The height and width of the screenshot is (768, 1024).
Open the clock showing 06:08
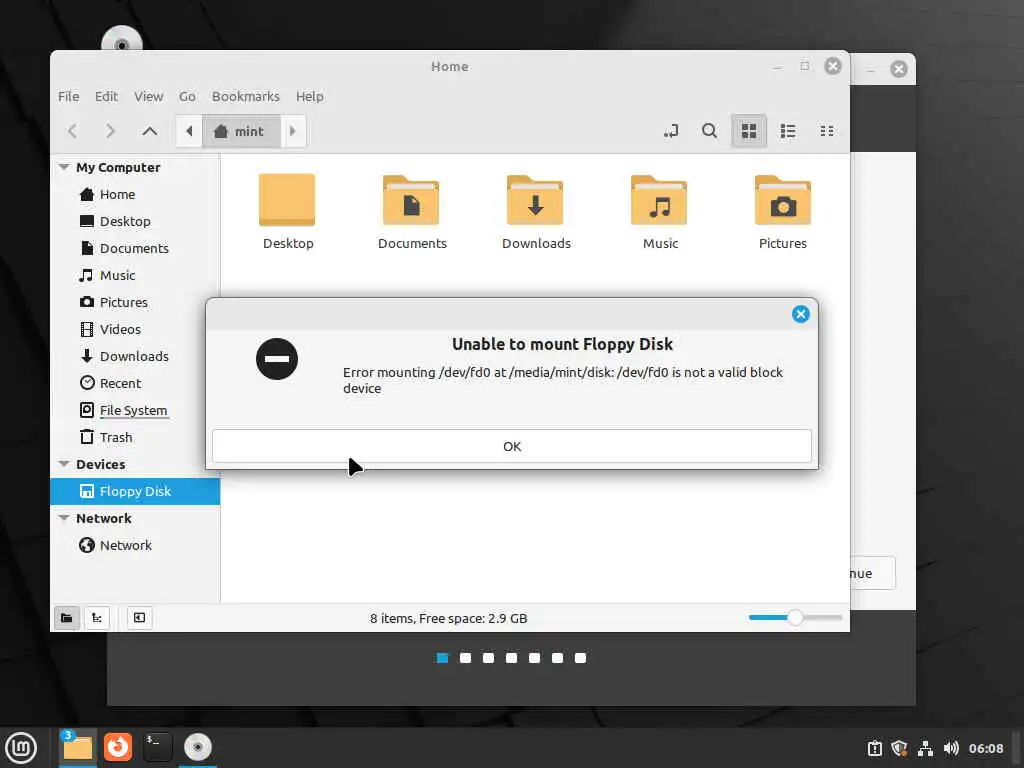(986, 748)
